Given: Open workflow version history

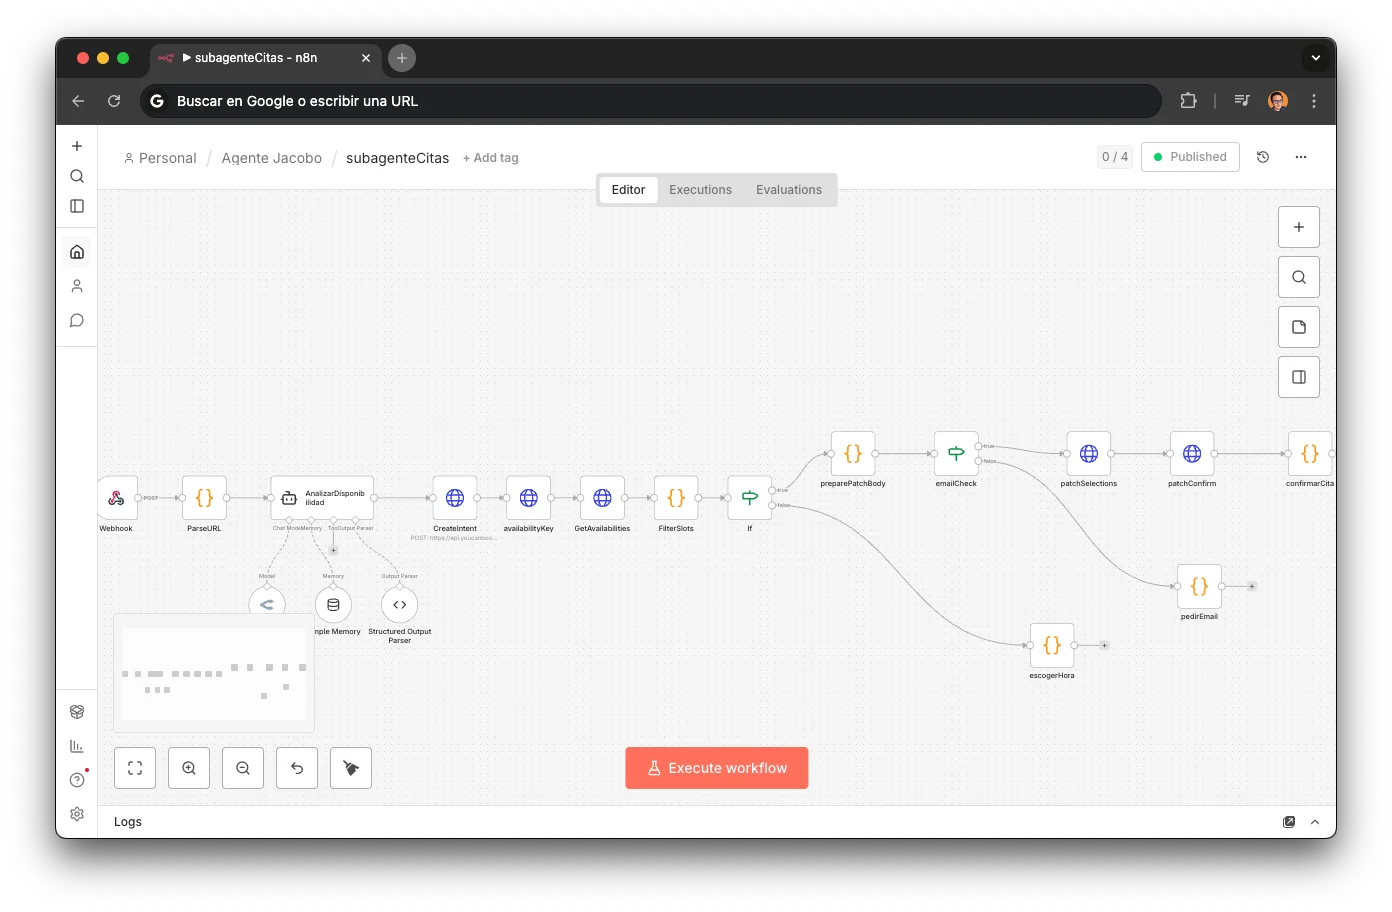Looking at the screenshot, I should pos(1262,157).
